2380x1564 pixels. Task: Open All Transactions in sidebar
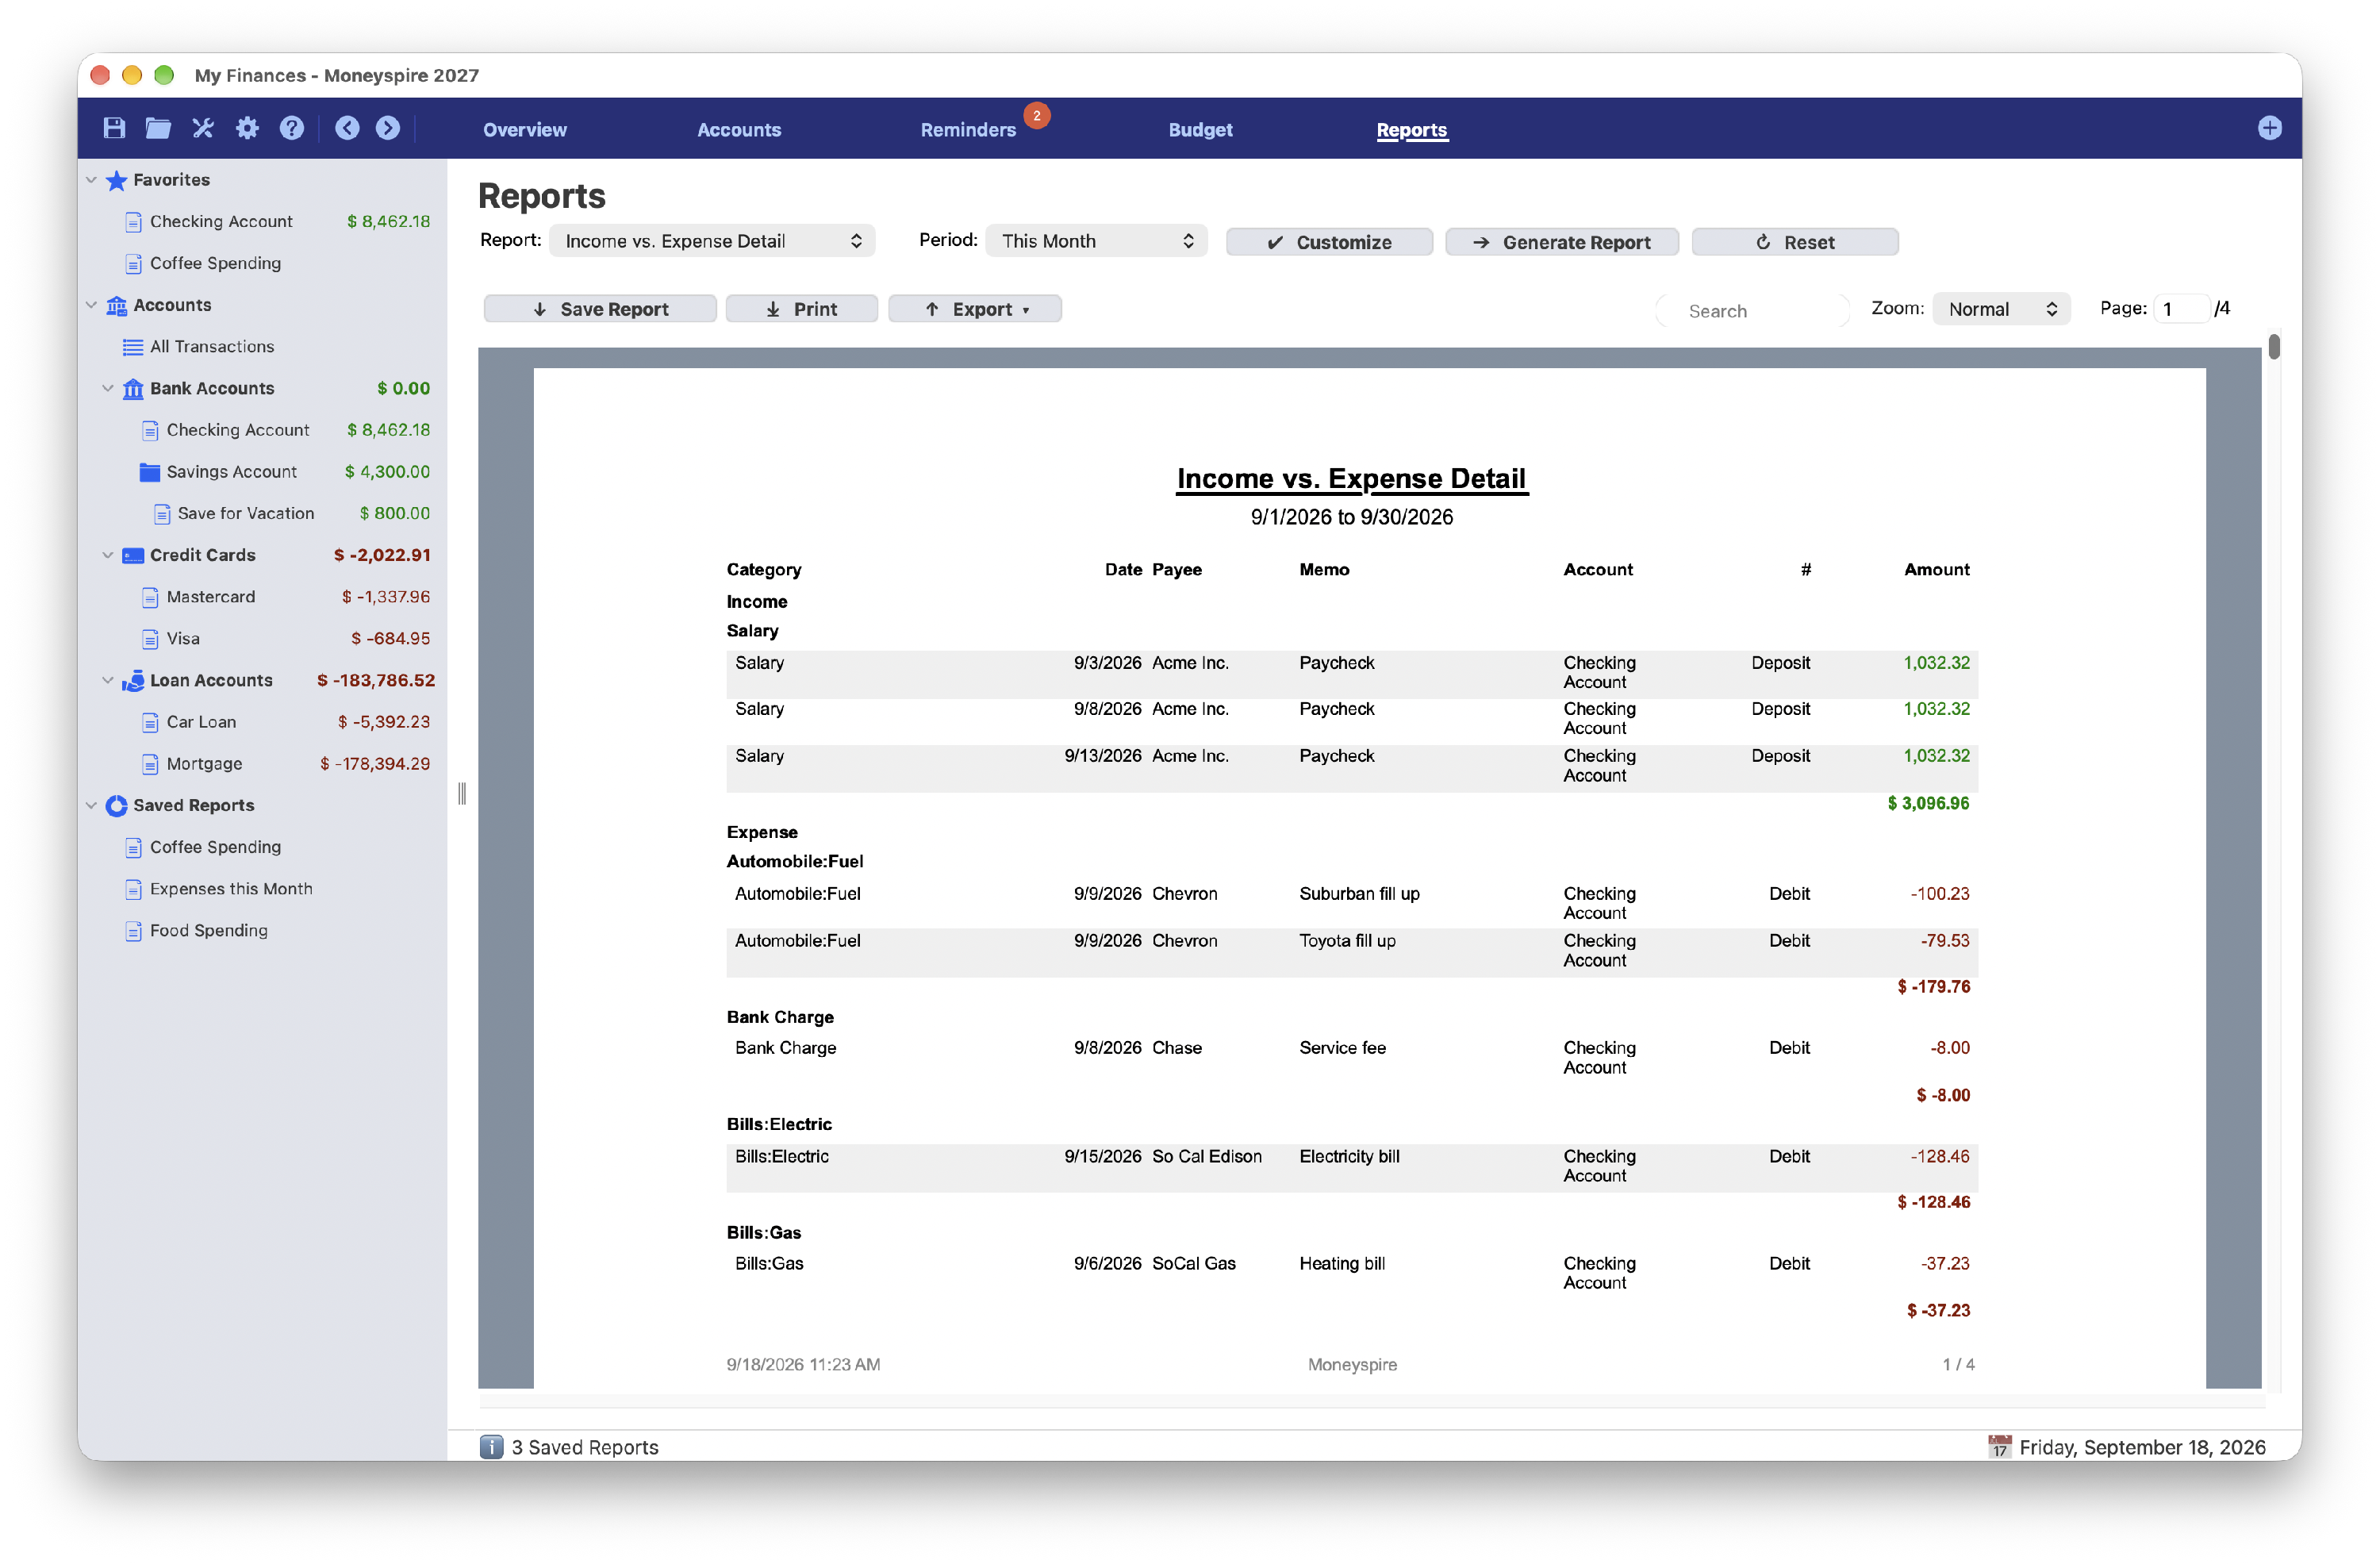[263, 347]
